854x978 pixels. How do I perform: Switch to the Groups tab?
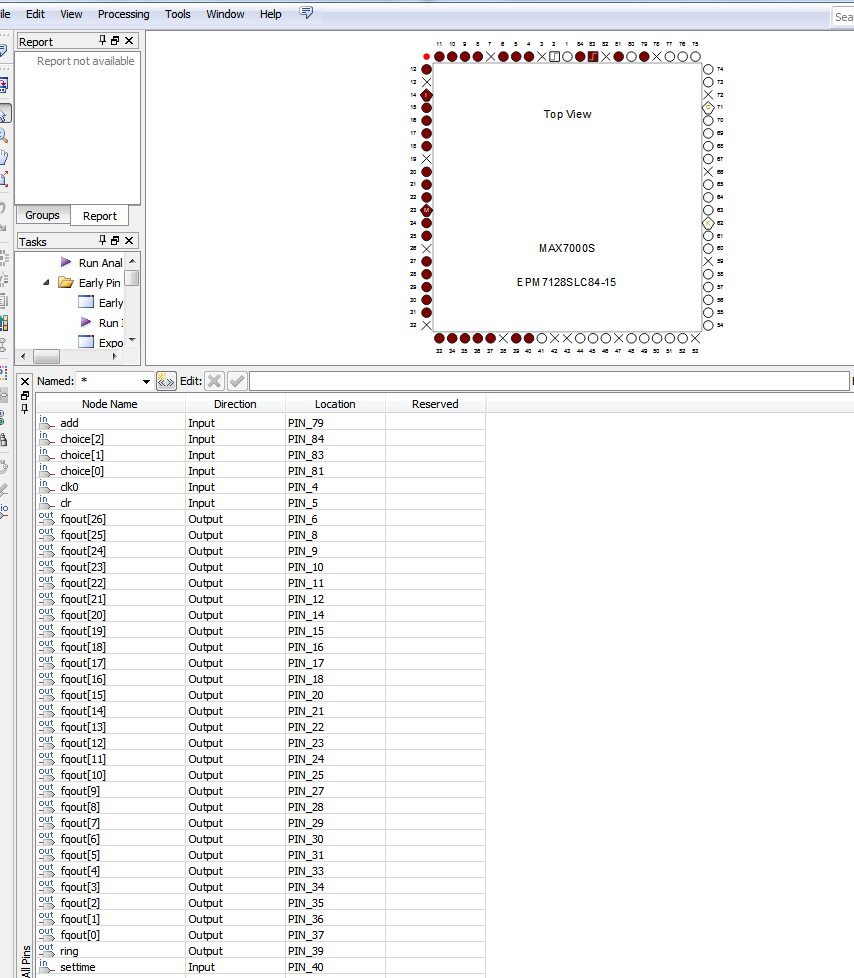pos(42,215)
